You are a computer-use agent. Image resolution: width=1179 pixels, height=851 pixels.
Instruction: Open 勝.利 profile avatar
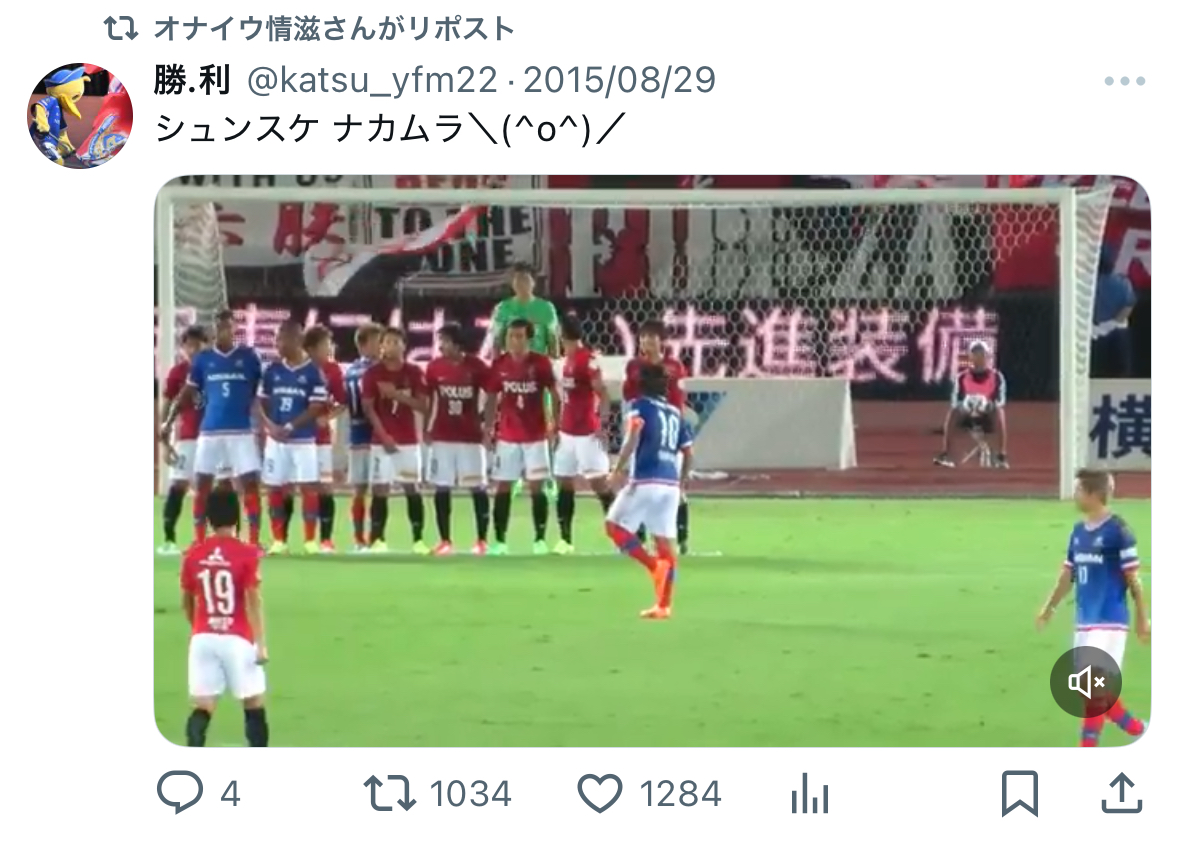pos(80,116)
